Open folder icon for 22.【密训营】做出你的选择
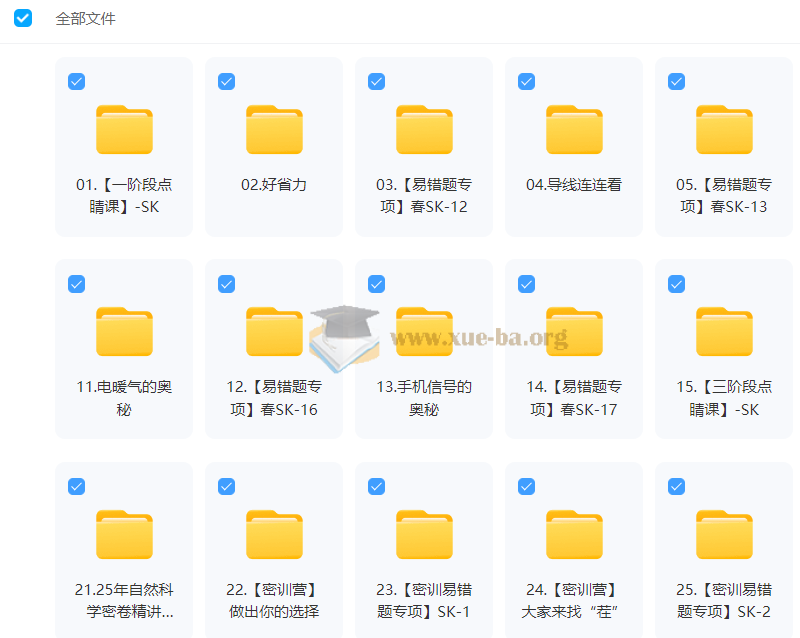Screen dimensions: 800x638 [x=274, y=534]
